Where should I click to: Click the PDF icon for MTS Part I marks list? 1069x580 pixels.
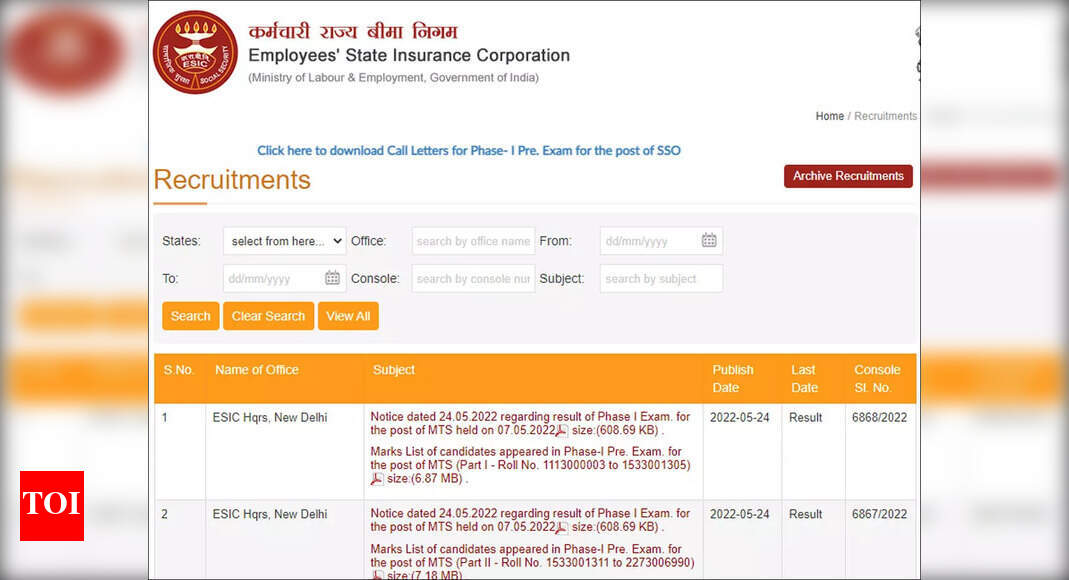click(377, 478)
